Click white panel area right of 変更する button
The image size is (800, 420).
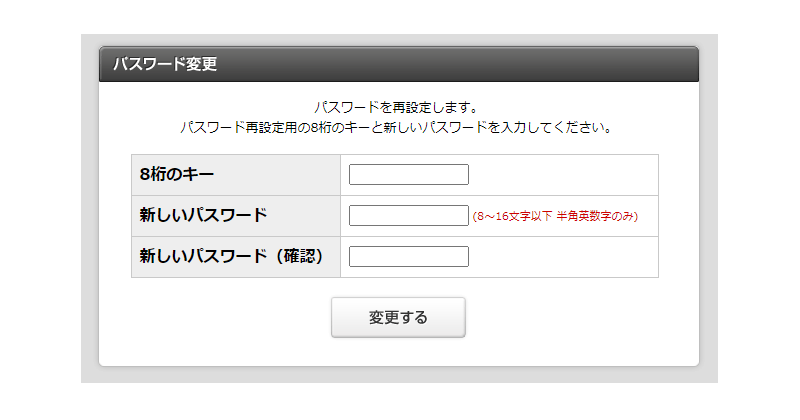580,318
